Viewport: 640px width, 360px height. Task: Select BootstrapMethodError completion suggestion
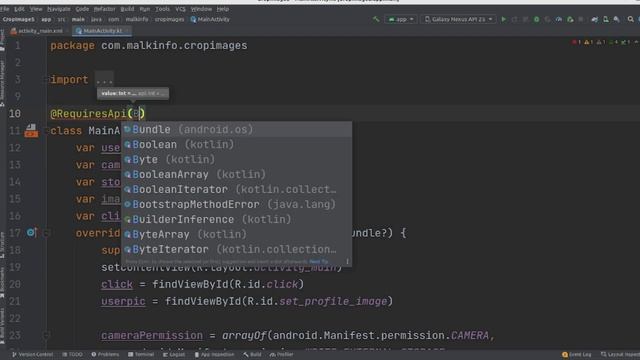[x=237, y=204]
